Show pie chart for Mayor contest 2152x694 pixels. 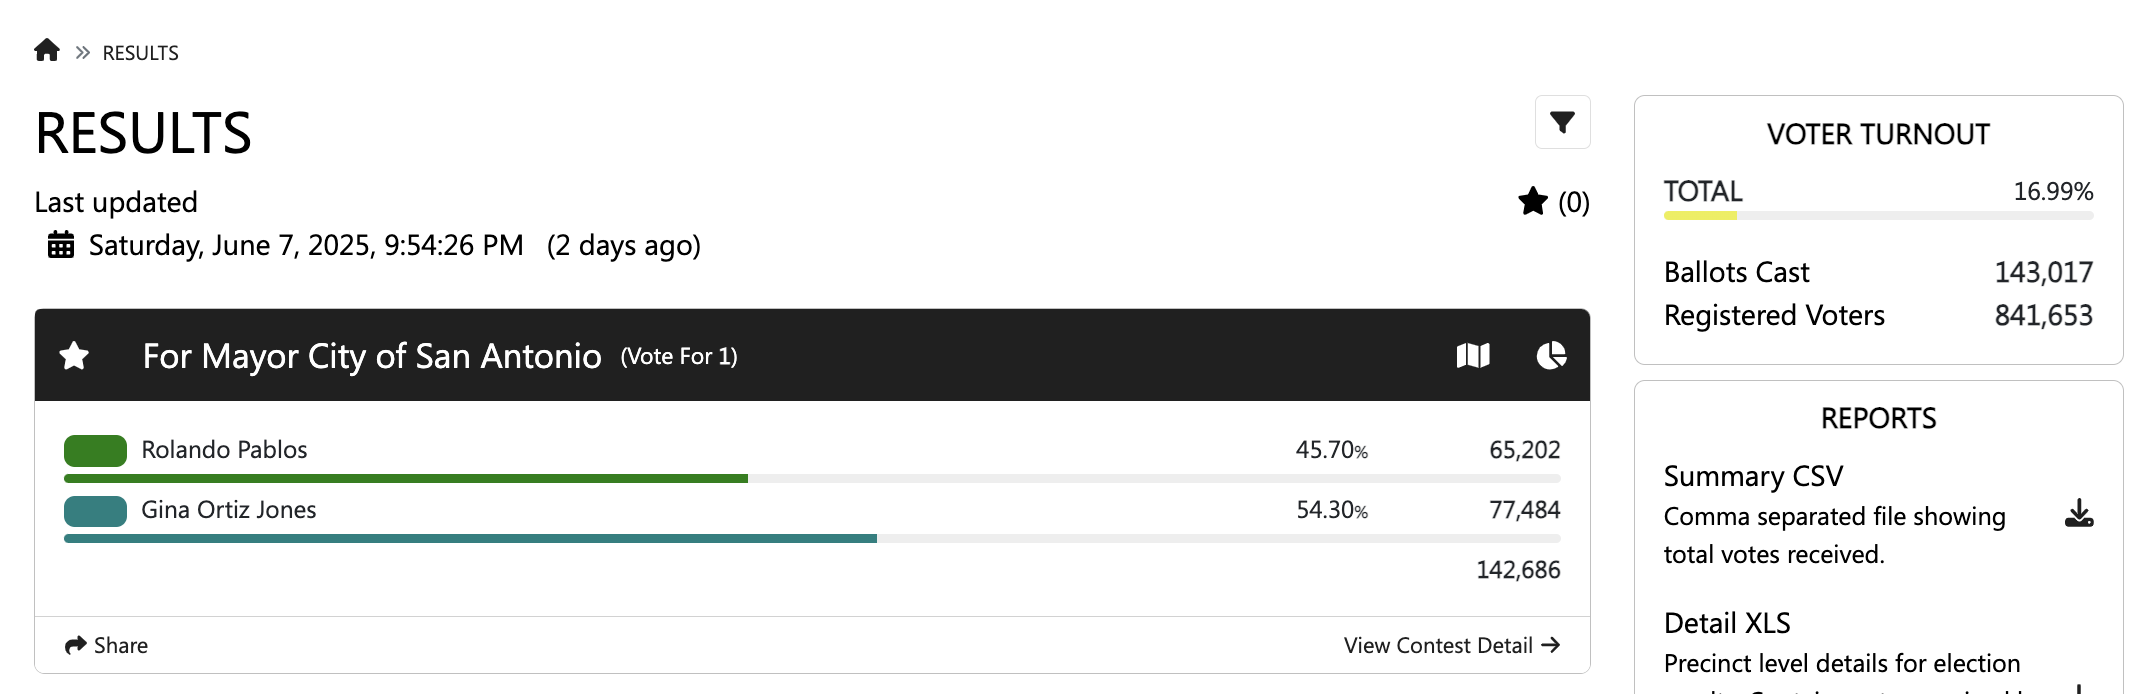(x=1551, y=356)
